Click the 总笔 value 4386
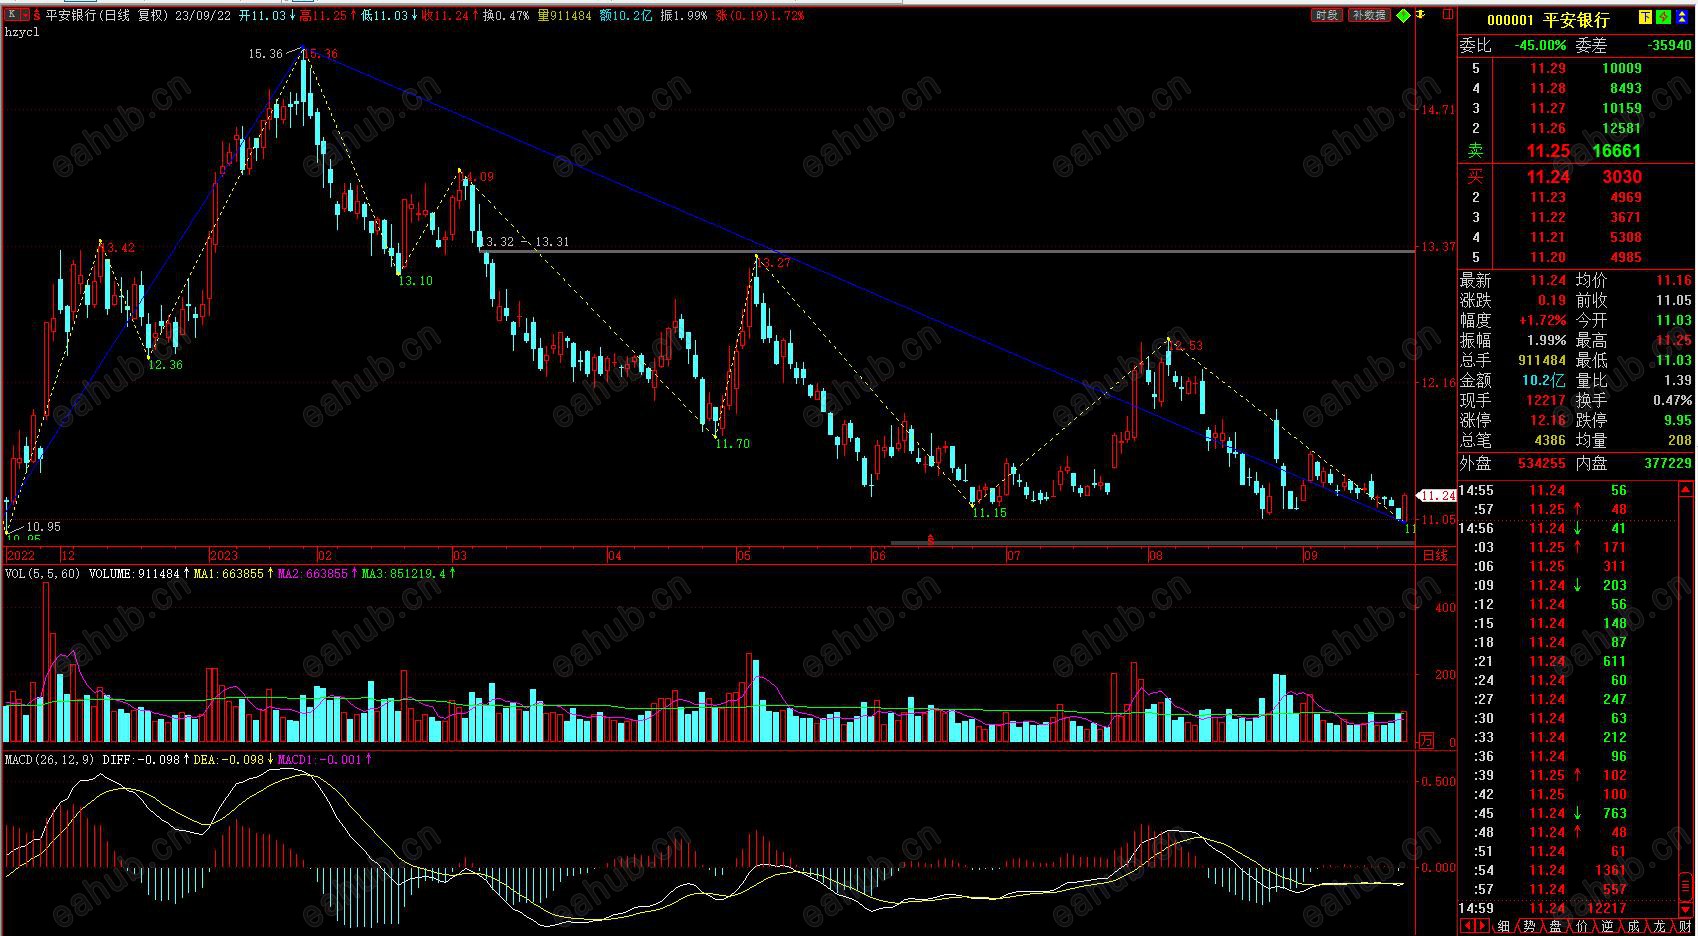This screenshot has width=1698, height=936. pos(1550,440)
